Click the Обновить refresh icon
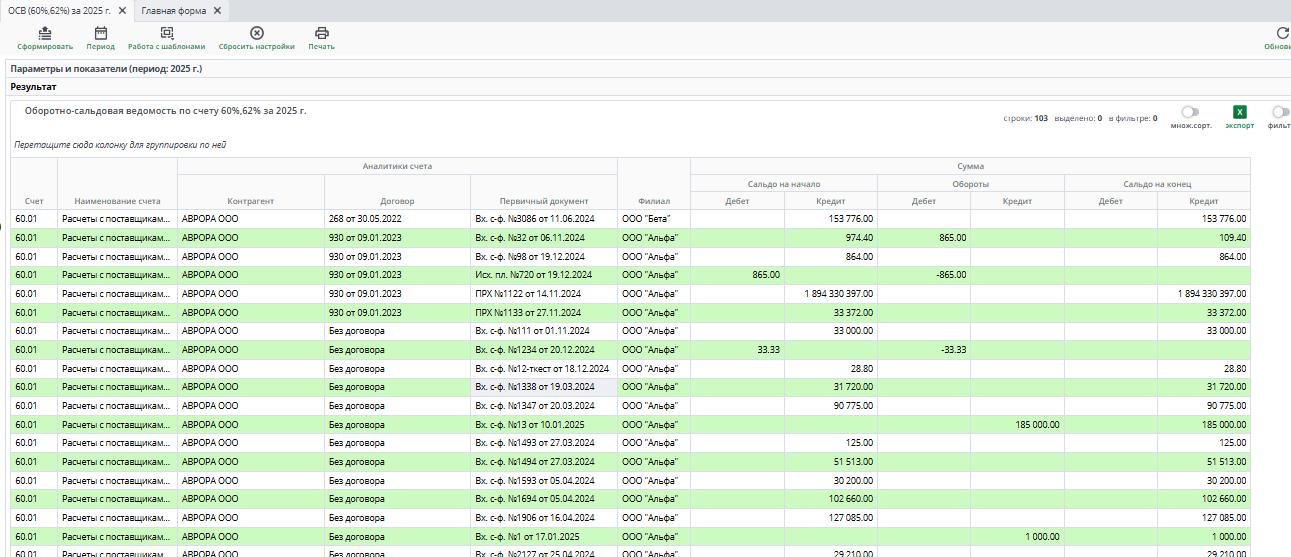 point(1282,33)
